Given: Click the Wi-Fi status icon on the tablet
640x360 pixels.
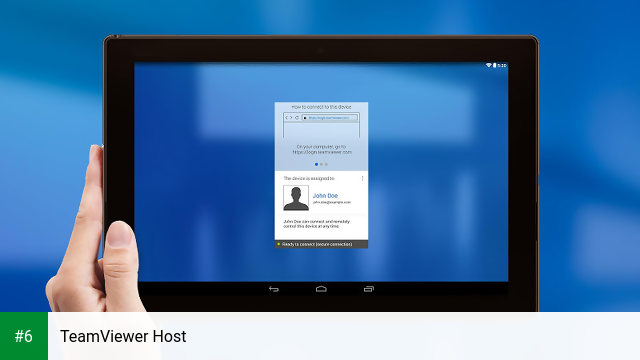Looking at the screenshot, I should click(x=488, y=65).
